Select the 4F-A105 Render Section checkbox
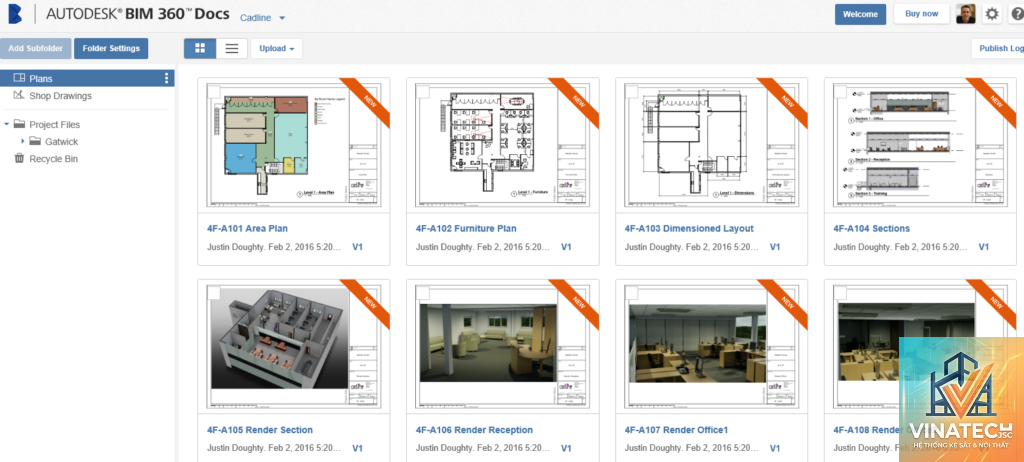This screenshot has width=1024, height=462. pos(214,293)
